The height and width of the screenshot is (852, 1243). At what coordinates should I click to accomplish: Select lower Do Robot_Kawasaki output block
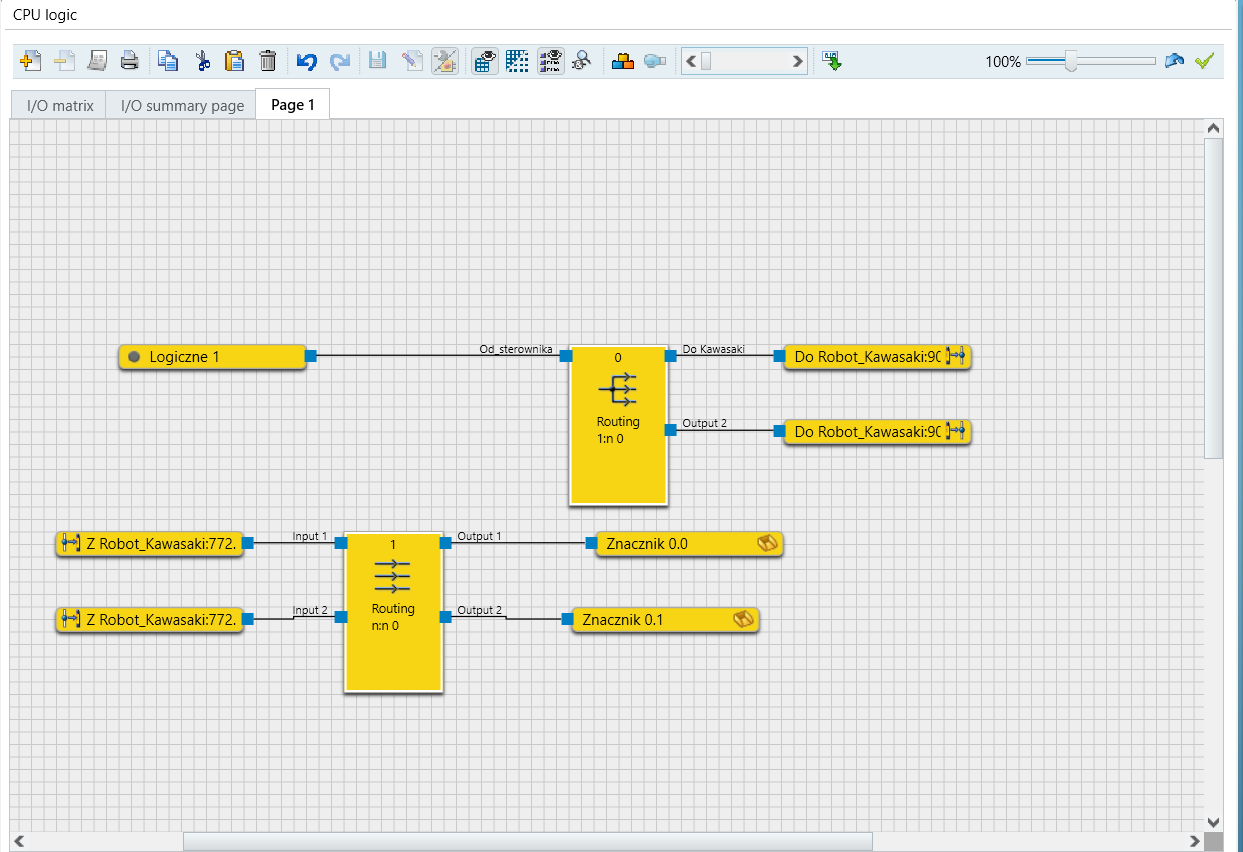click(877, 432)
